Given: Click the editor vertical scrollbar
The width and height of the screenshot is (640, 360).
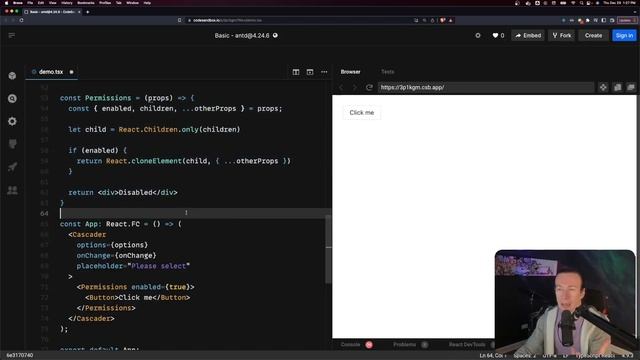Looking at the screenshot, I should 328,249.
